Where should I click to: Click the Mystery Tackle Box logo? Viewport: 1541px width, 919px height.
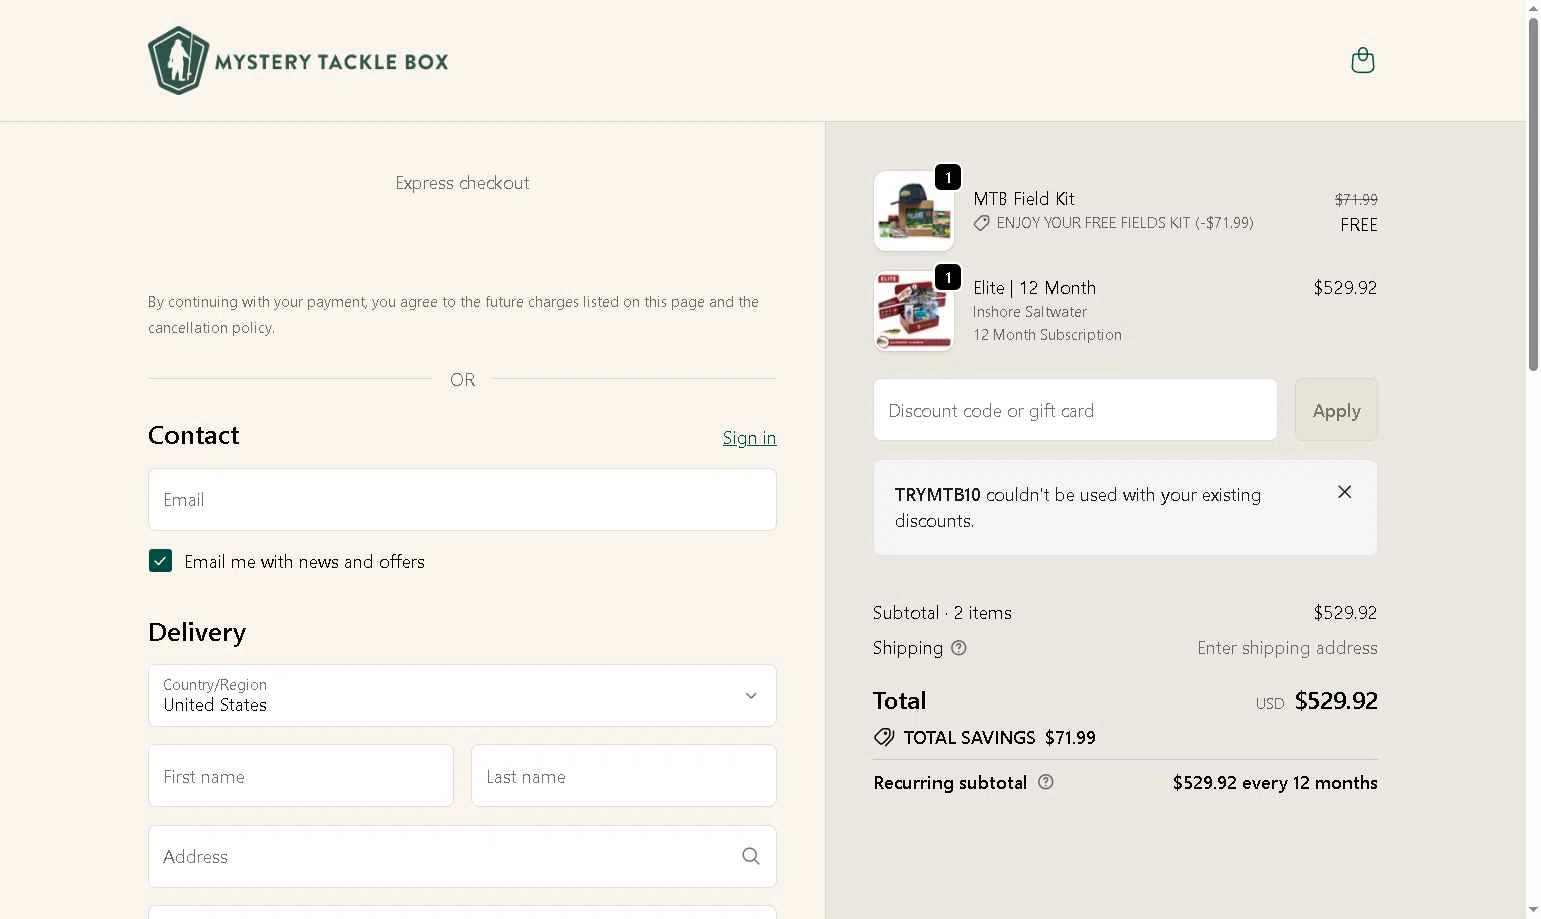[298, 61]
